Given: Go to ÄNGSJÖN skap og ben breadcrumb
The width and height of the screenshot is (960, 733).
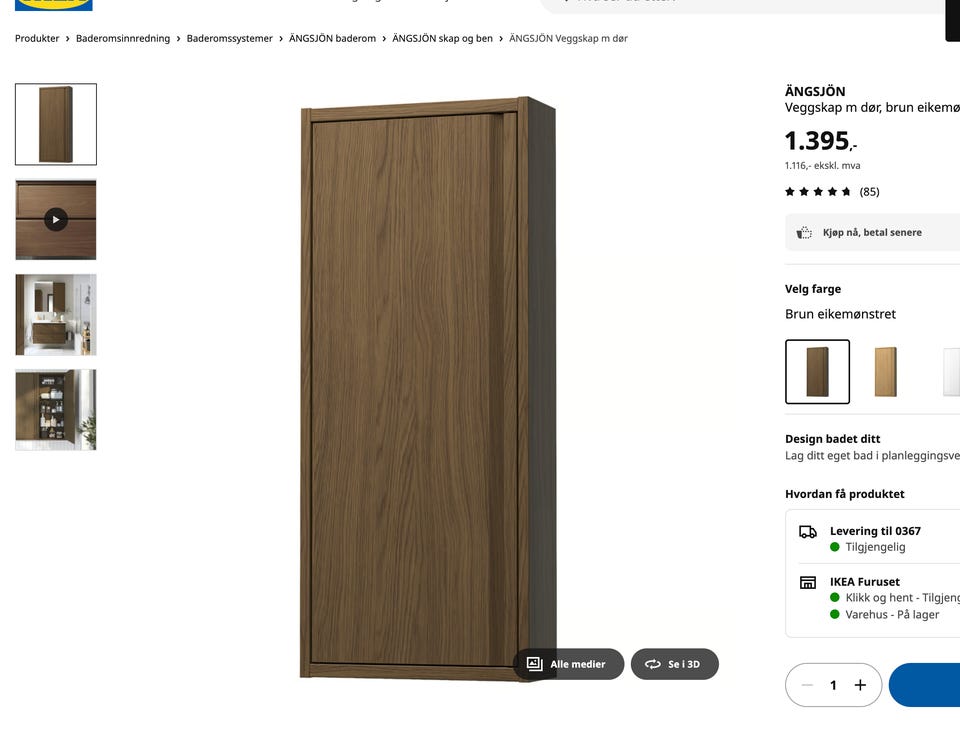Looking at the screenshot, I should [443, 38].
